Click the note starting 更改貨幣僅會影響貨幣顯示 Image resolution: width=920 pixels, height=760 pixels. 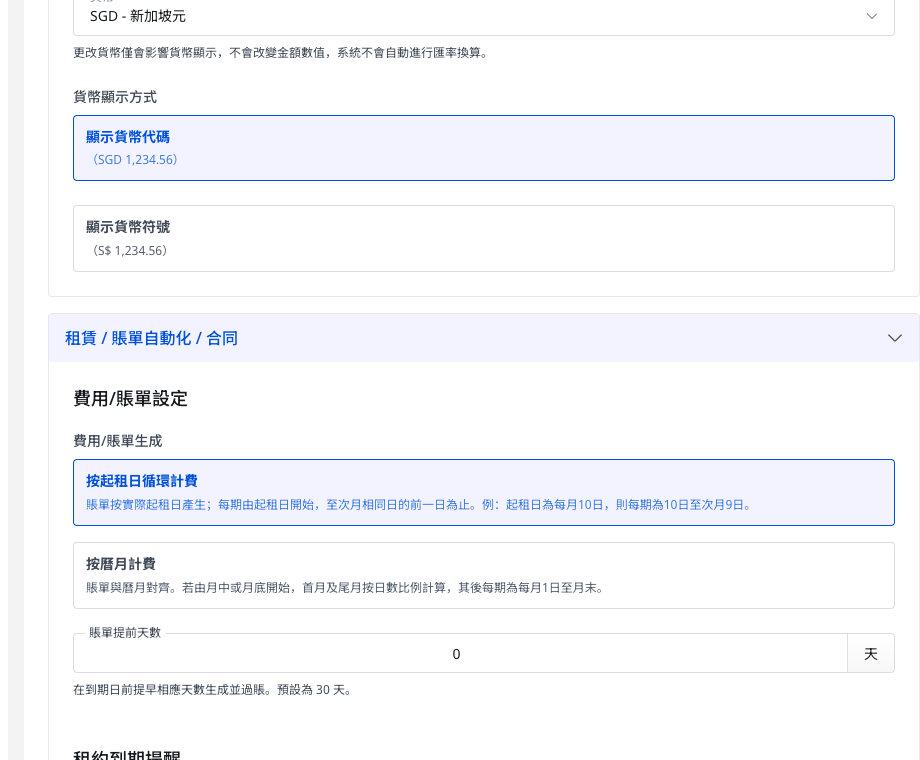280,53
